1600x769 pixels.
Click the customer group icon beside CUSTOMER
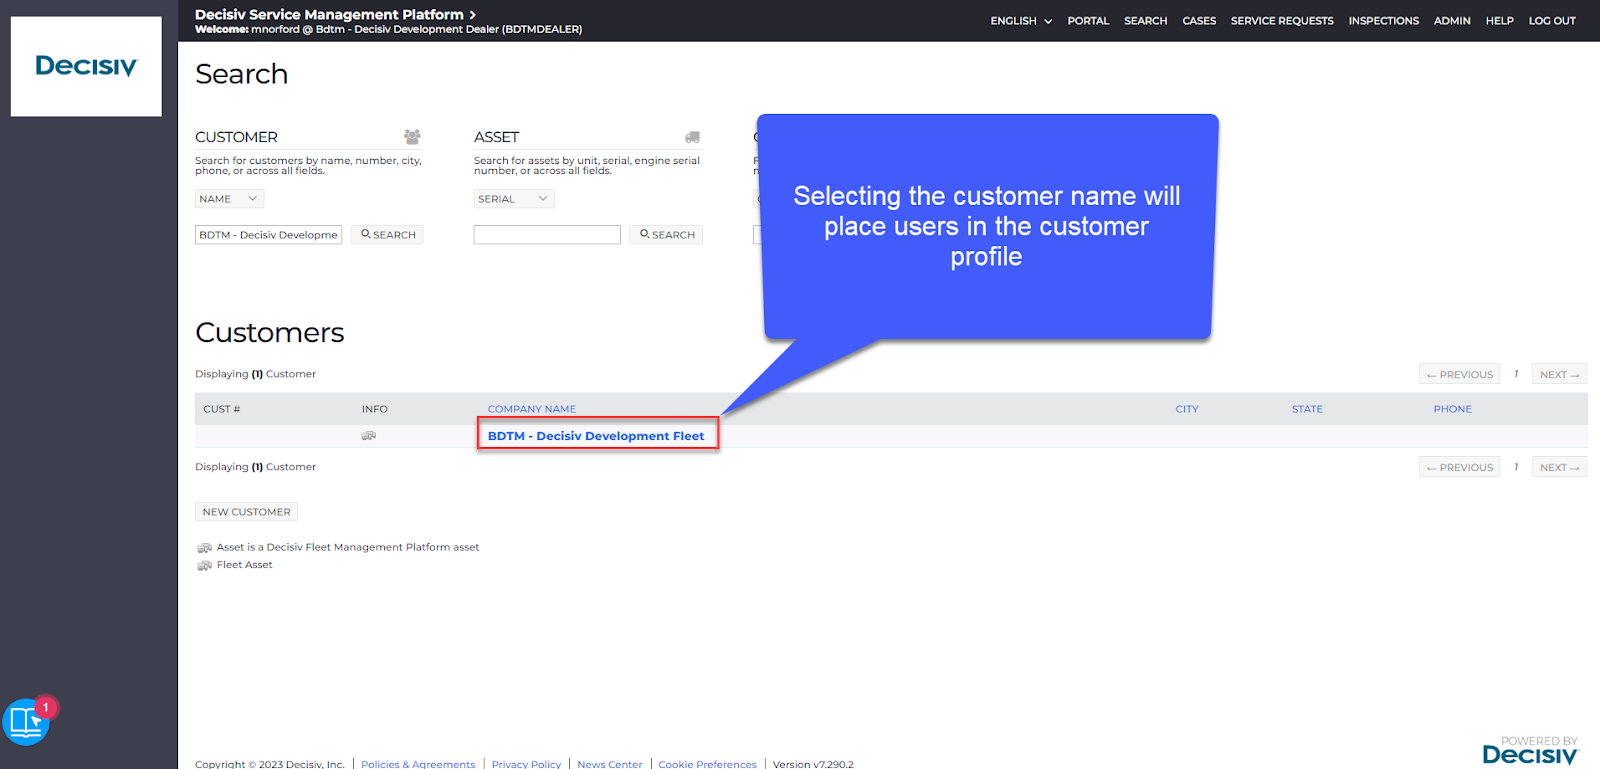coord(412,137)
